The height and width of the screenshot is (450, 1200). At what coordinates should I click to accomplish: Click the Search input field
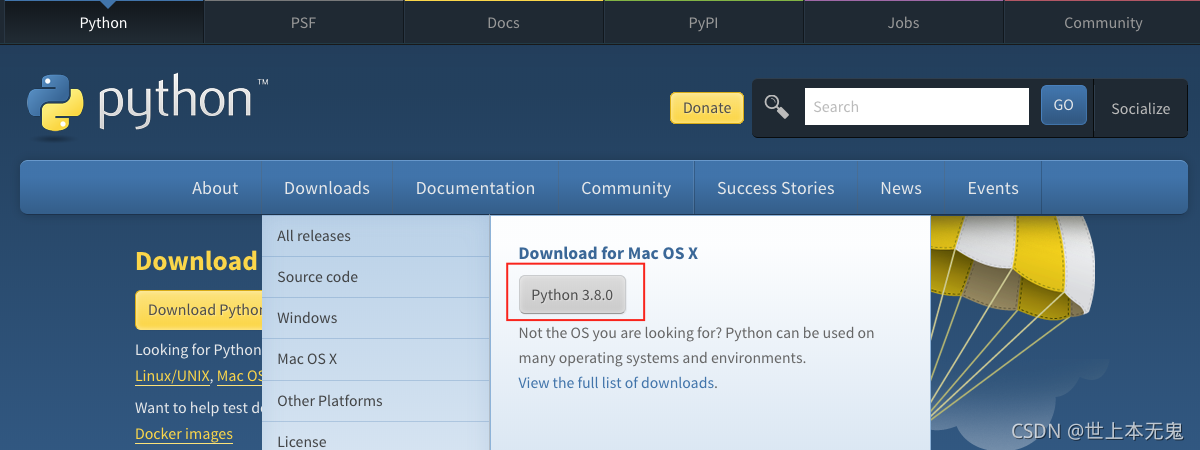(x=917, y=106)
